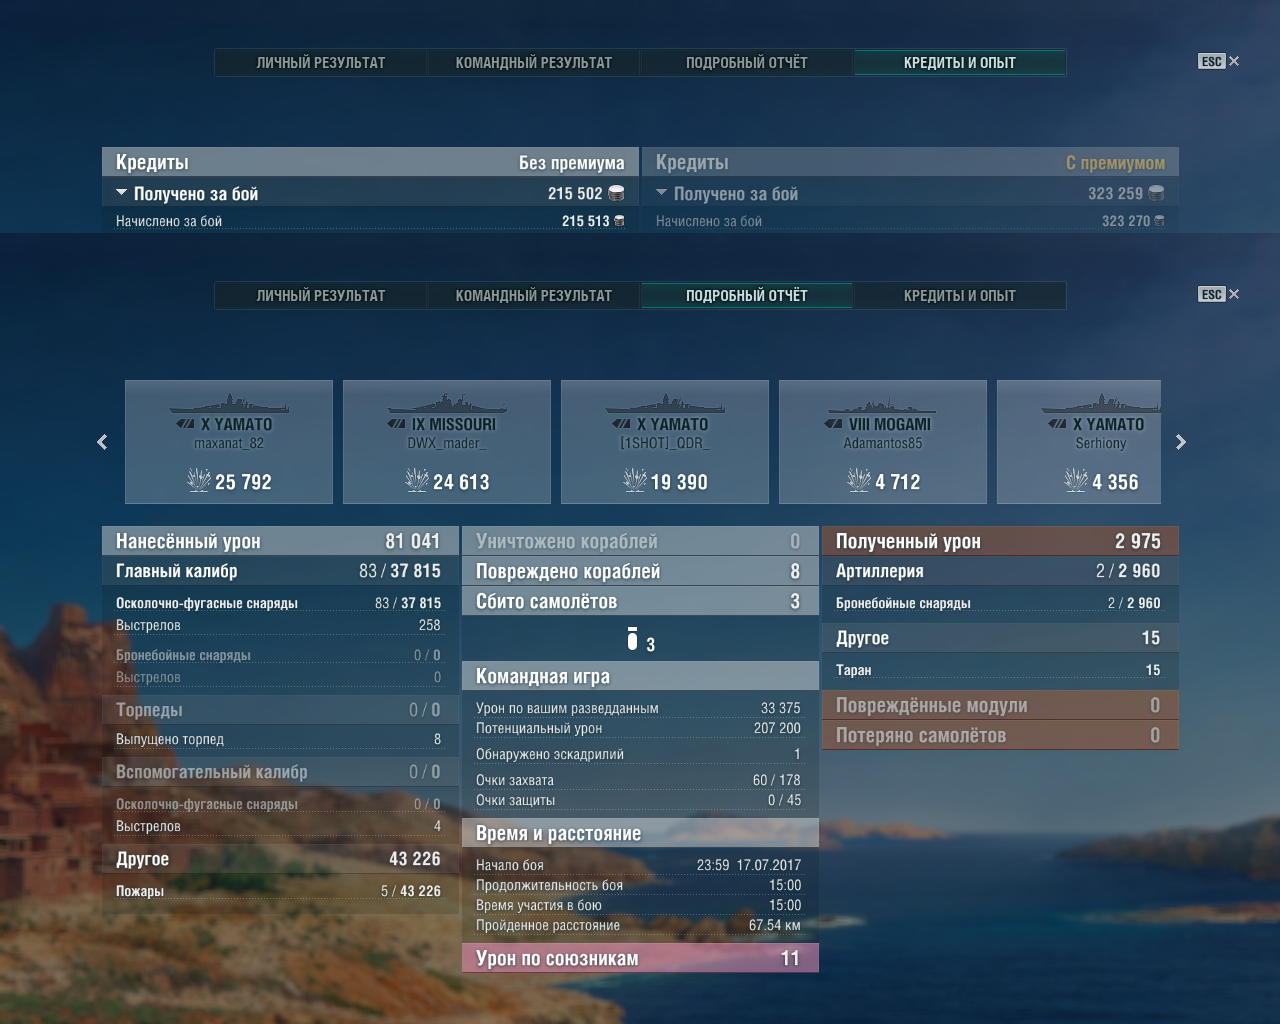
Task: Click Таран 15 row
Action: point(998,670)
